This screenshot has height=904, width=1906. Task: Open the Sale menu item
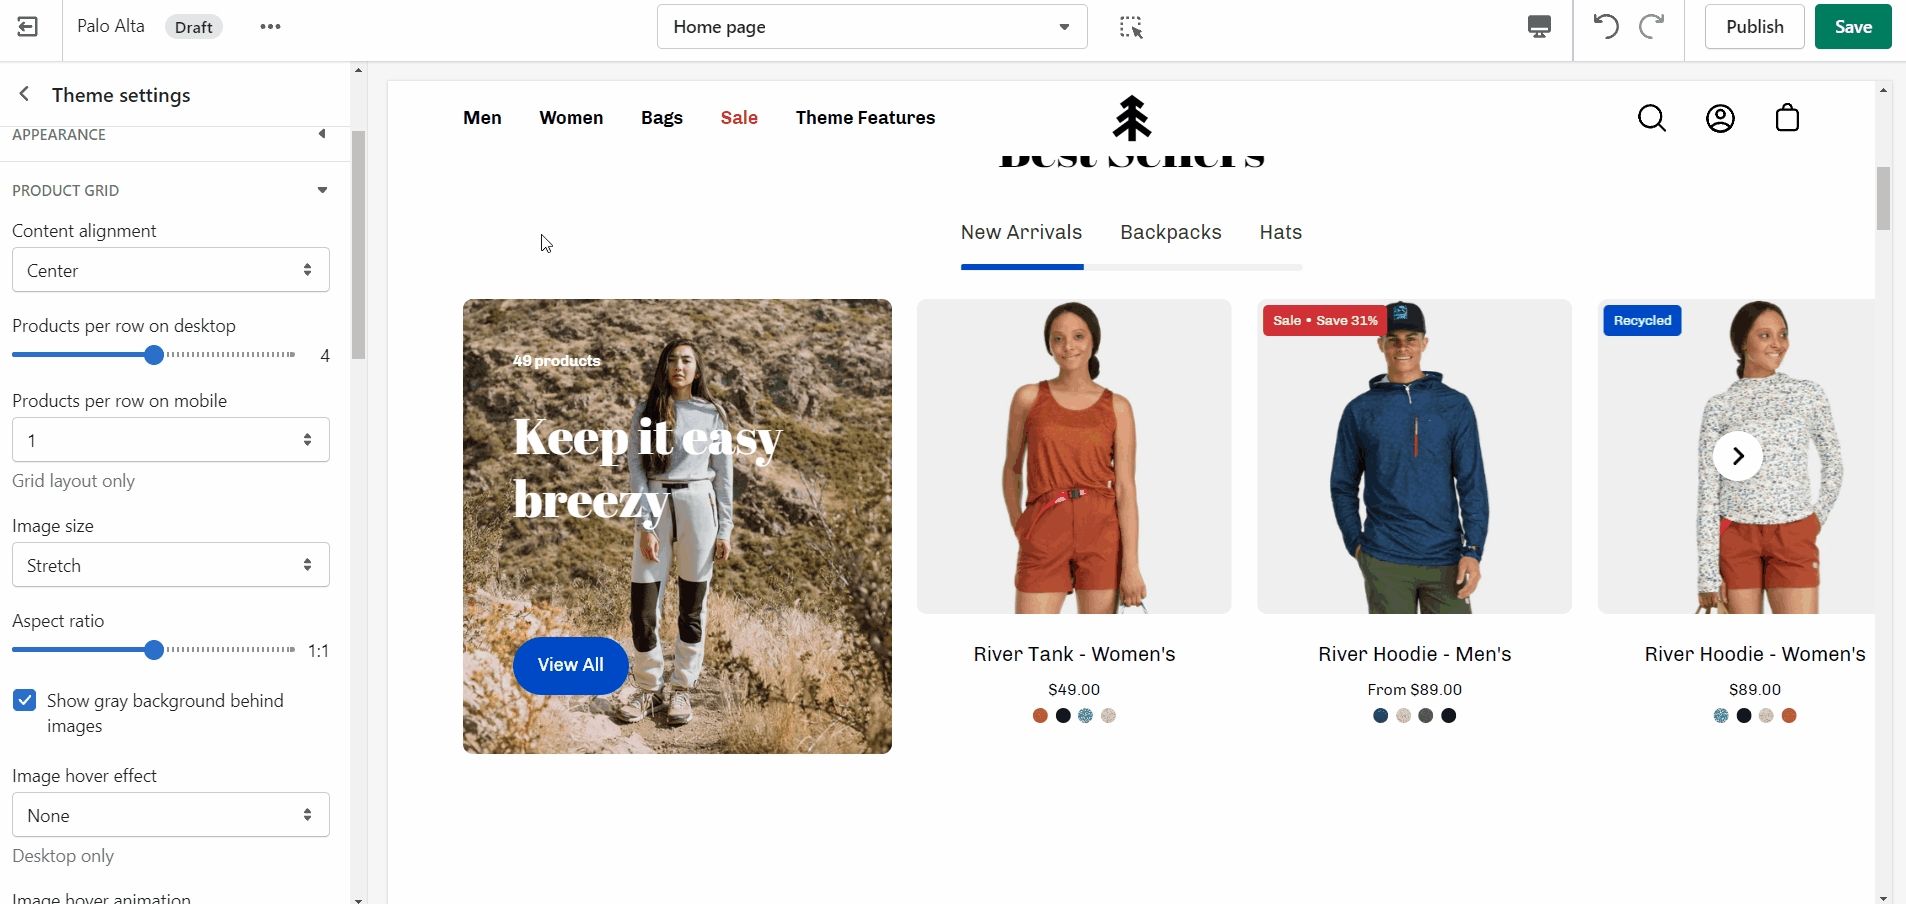point(739,118)
